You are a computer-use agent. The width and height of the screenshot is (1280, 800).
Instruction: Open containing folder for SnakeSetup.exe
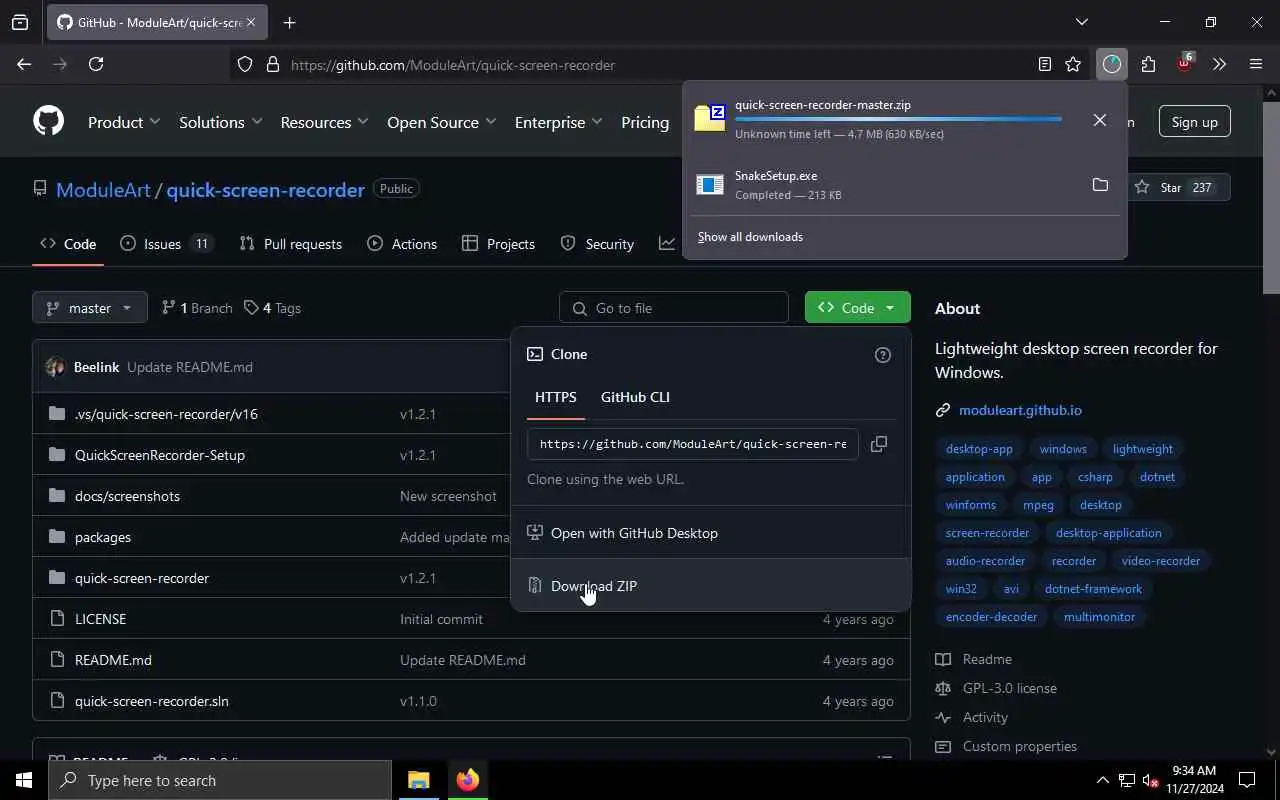coord(1100,185)
